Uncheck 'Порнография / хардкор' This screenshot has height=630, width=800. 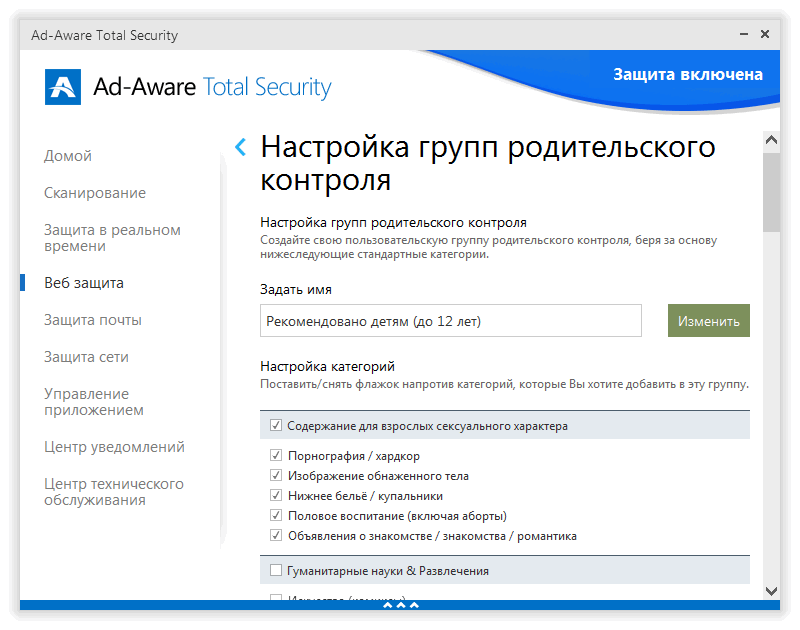coord(275,455)
